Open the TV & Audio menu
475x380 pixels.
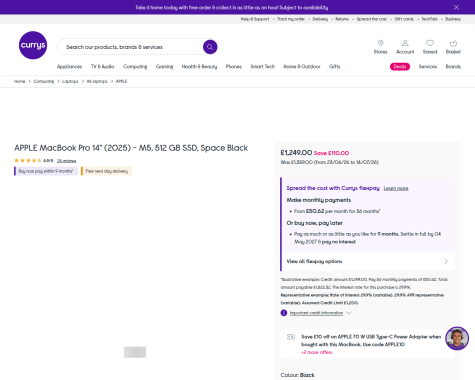103,67
